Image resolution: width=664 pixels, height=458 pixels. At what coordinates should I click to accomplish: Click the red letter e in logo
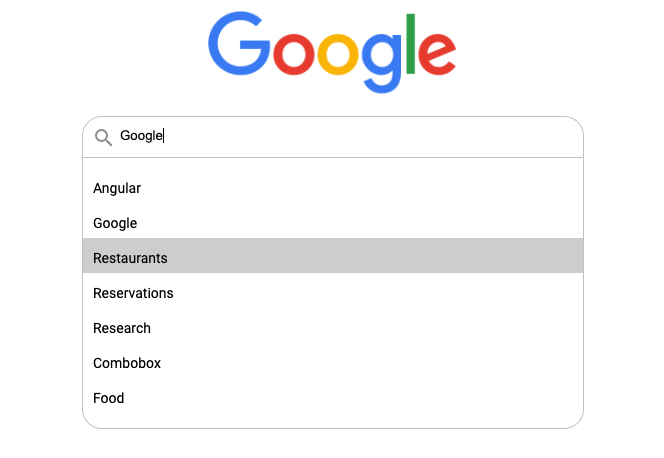tap(437, 54)
